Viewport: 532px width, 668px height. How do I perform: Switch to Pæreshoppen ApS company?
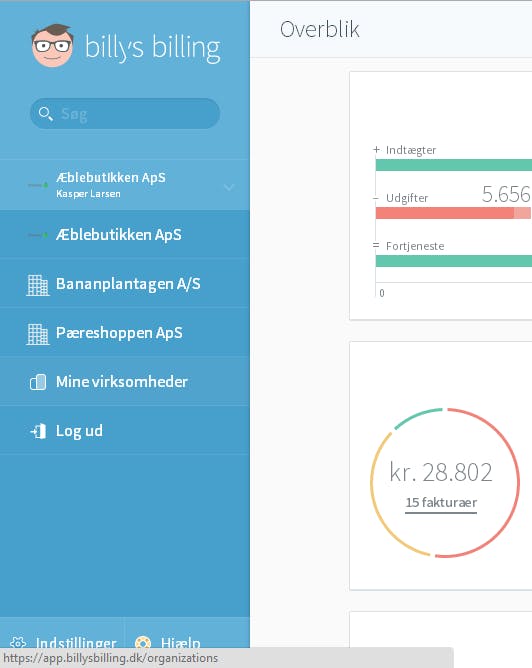coord(125,333)
